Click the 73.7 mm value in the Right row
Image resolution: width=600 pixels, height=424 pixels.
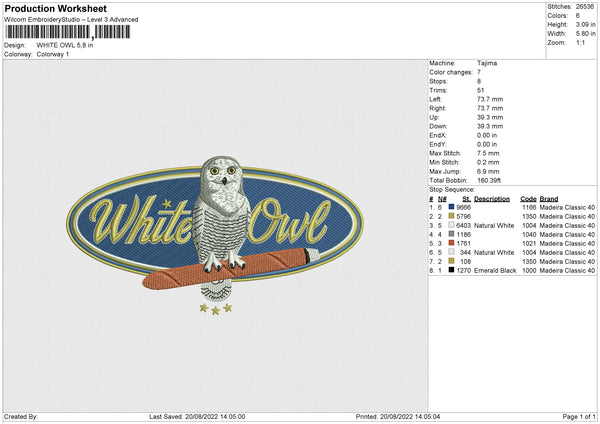(x=490, y=108)
